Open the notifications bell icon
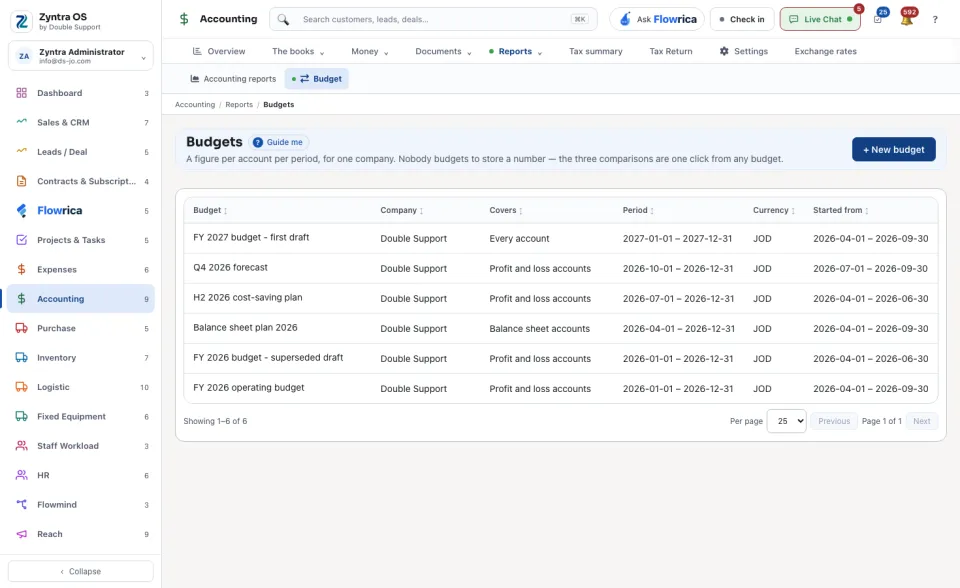 [907, 20]
